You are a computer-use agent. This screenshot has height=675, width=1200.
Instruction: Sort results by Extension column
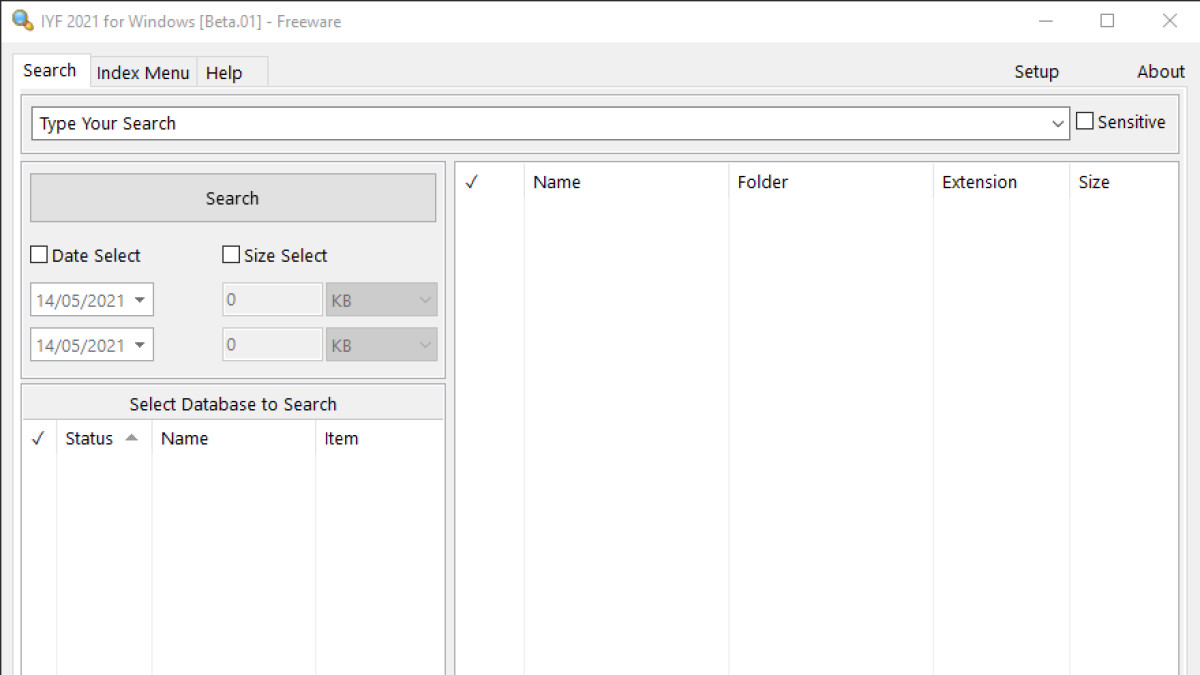979,182
